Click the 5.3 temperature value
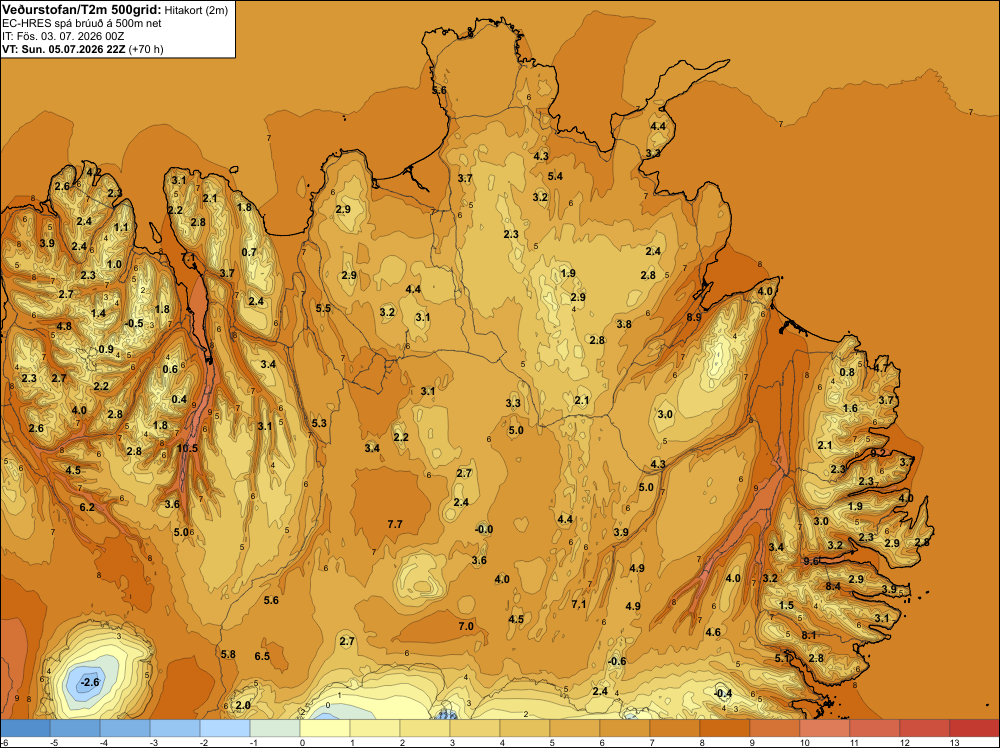Image resolution: width=1000 pixels, height=748 pixels. pyautogui.click(x=319, y=423)
